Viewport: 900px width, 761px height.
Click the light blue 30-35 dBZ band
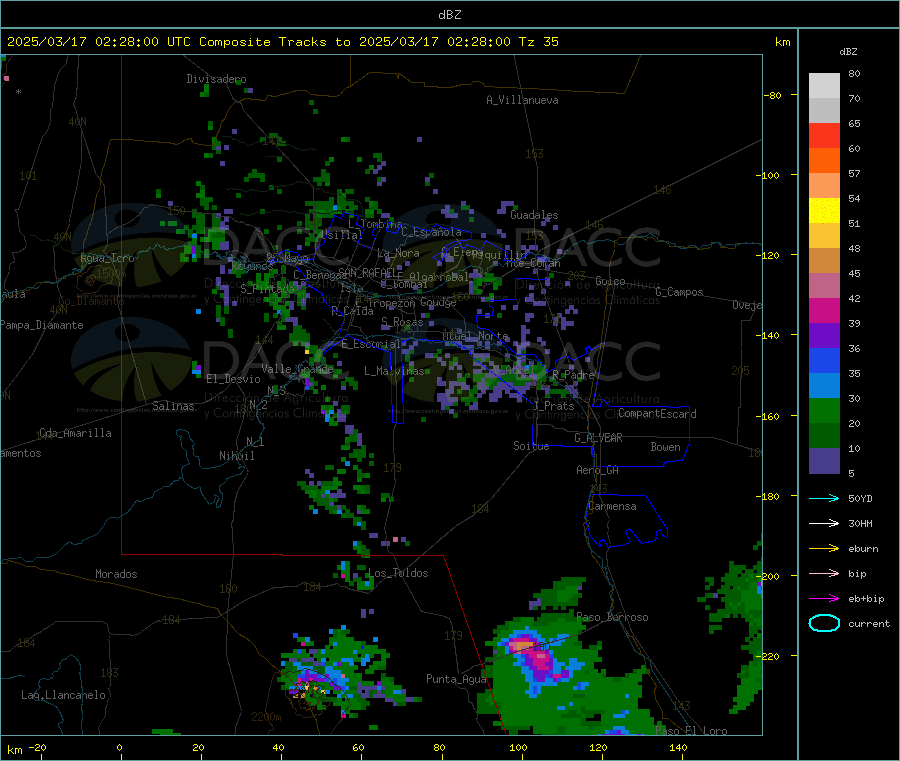pyautogui.click(x=824, y=386)
